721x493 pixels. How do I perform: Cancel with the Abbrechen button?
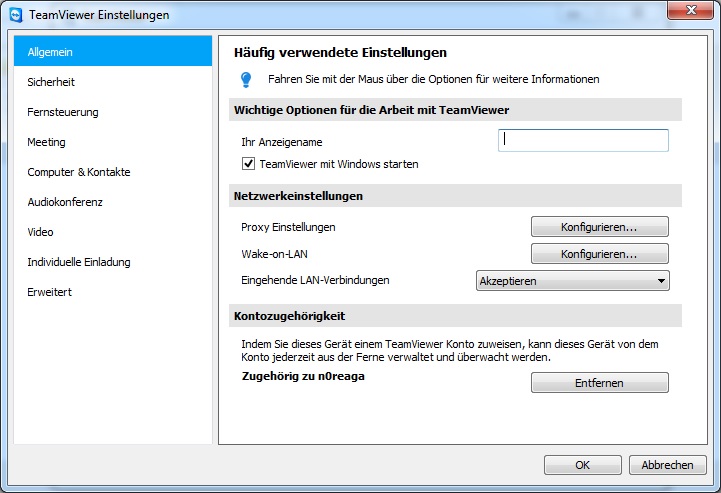(x=668, y=465)
